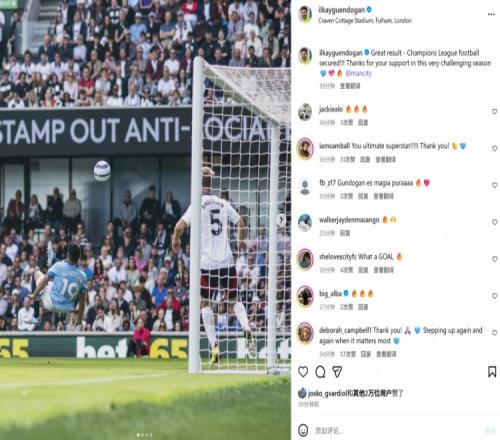500x440 pixels.
Task: Open comment bubble icon below comments
Action: 320,372
